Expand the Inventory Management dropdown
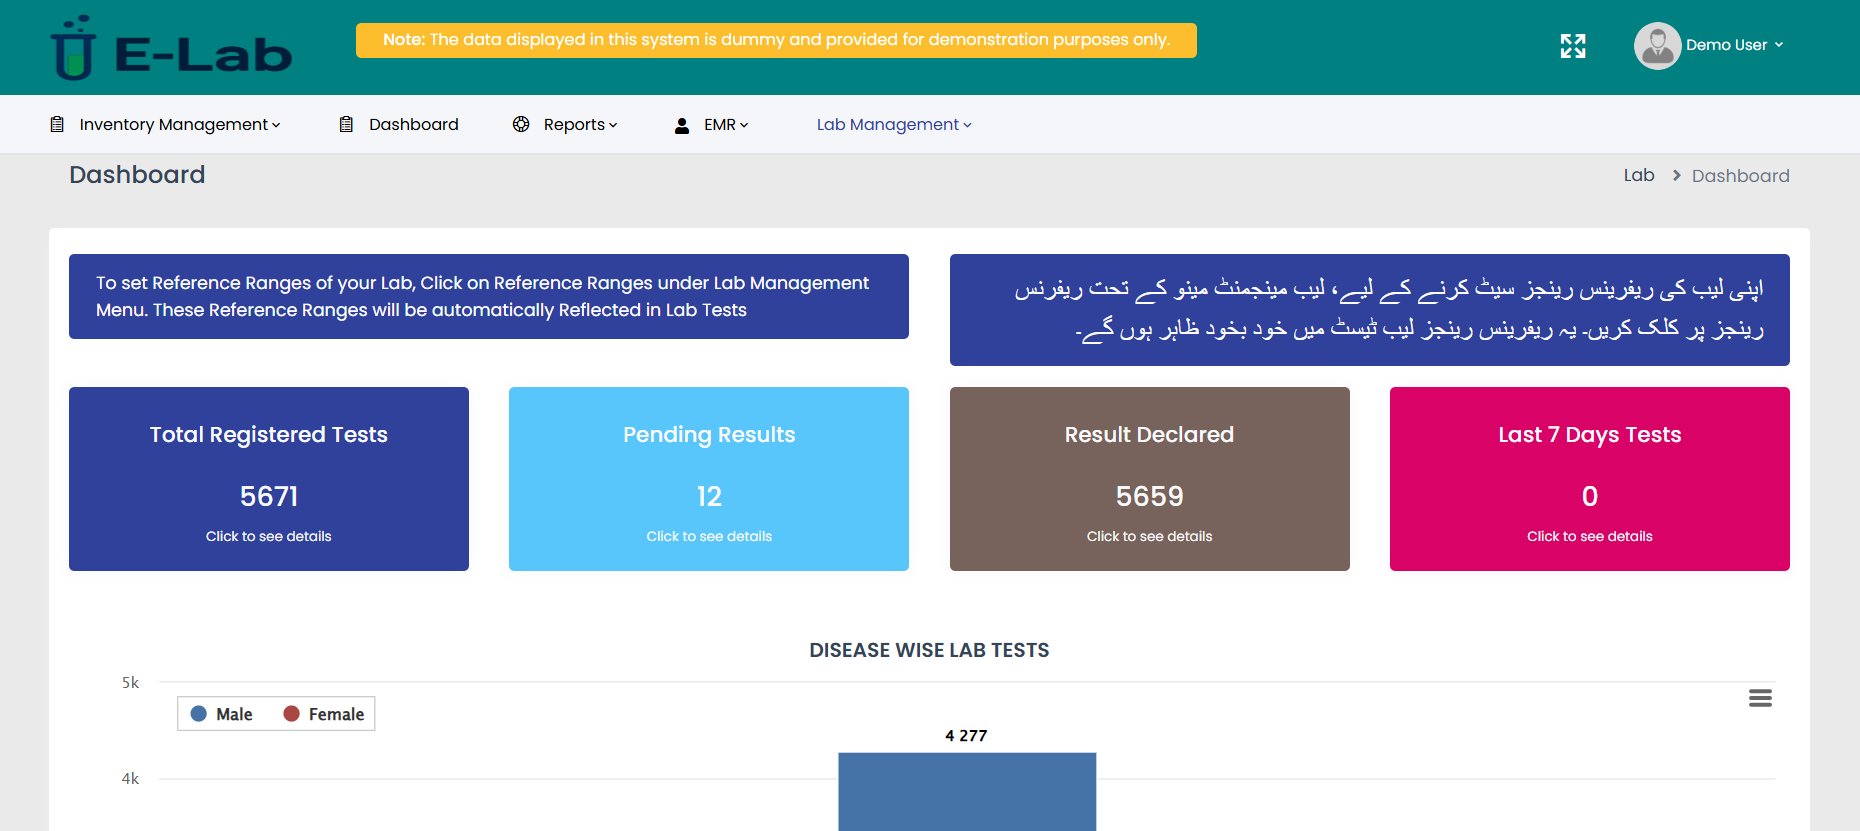Viewport: 1860px width, 831px height. pyautogui.click(x=179, y=125)
